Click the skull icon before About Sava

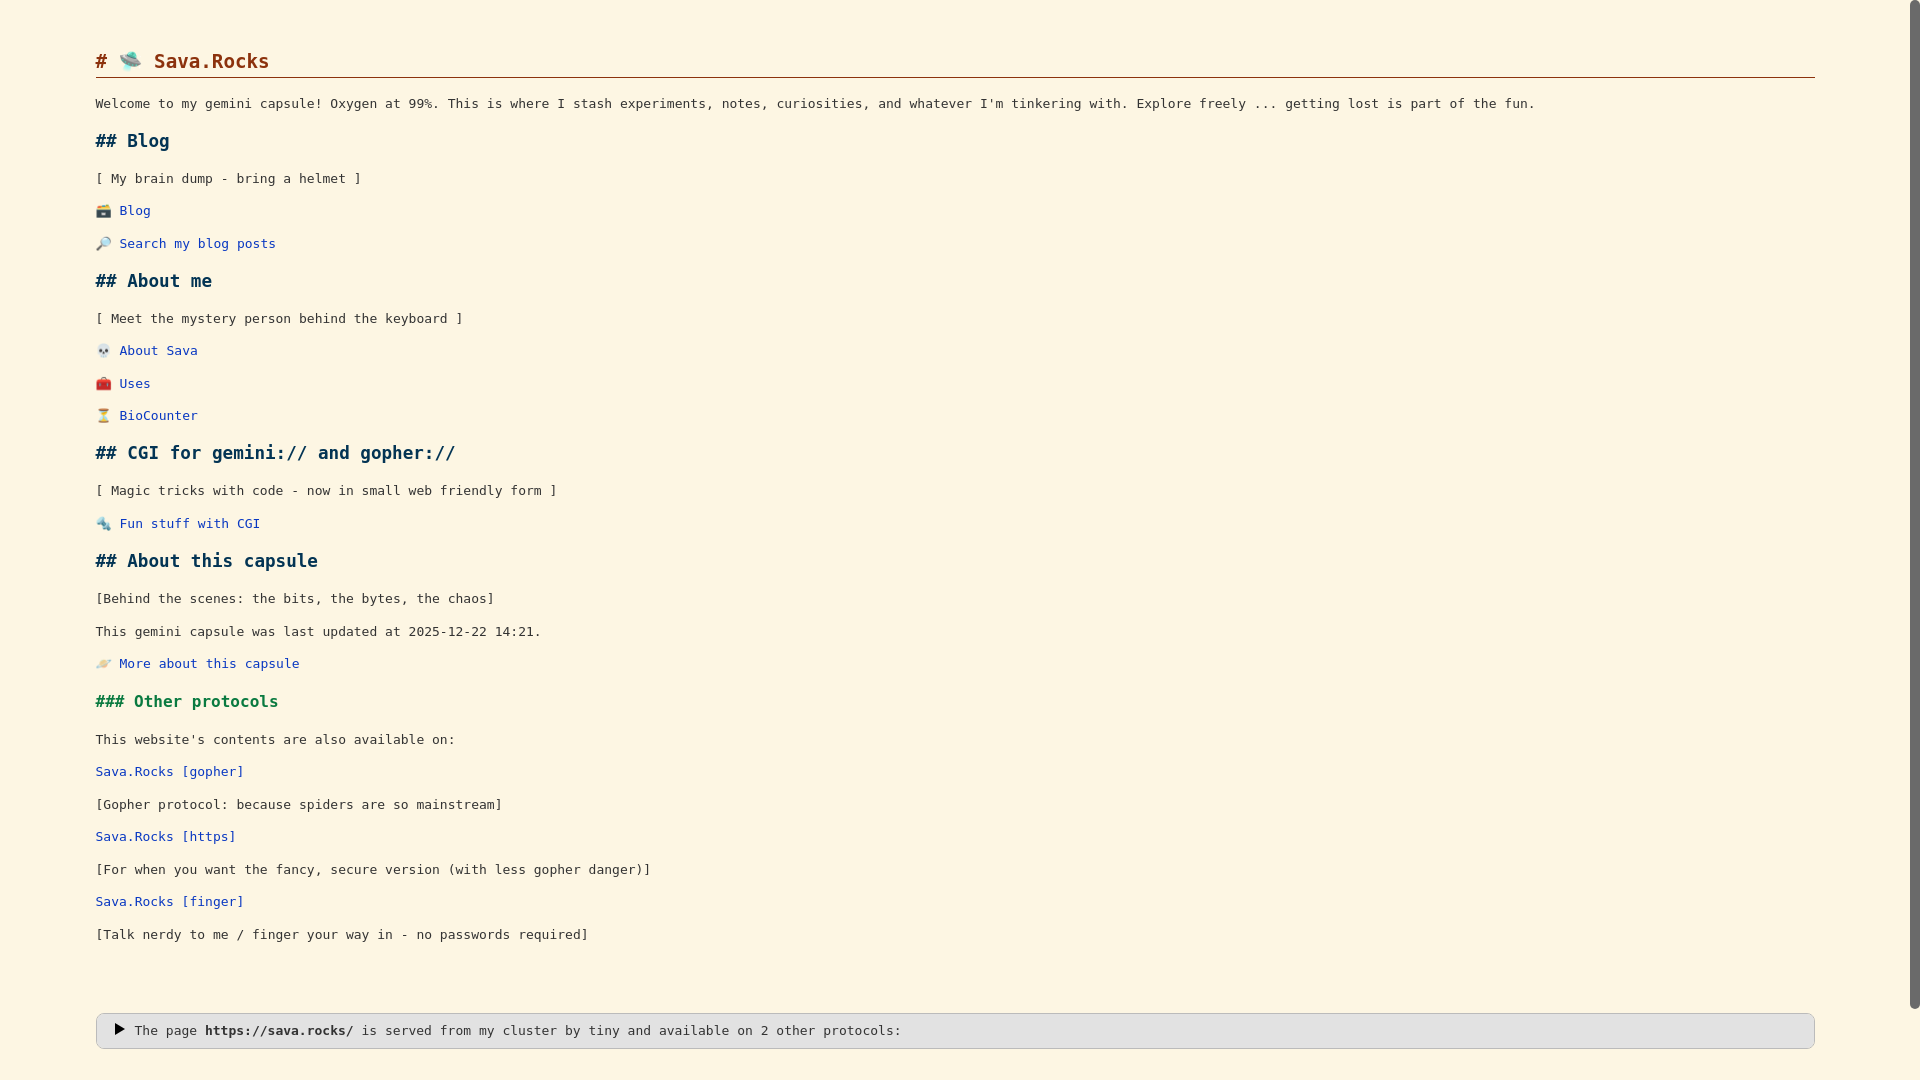[103, 351]
